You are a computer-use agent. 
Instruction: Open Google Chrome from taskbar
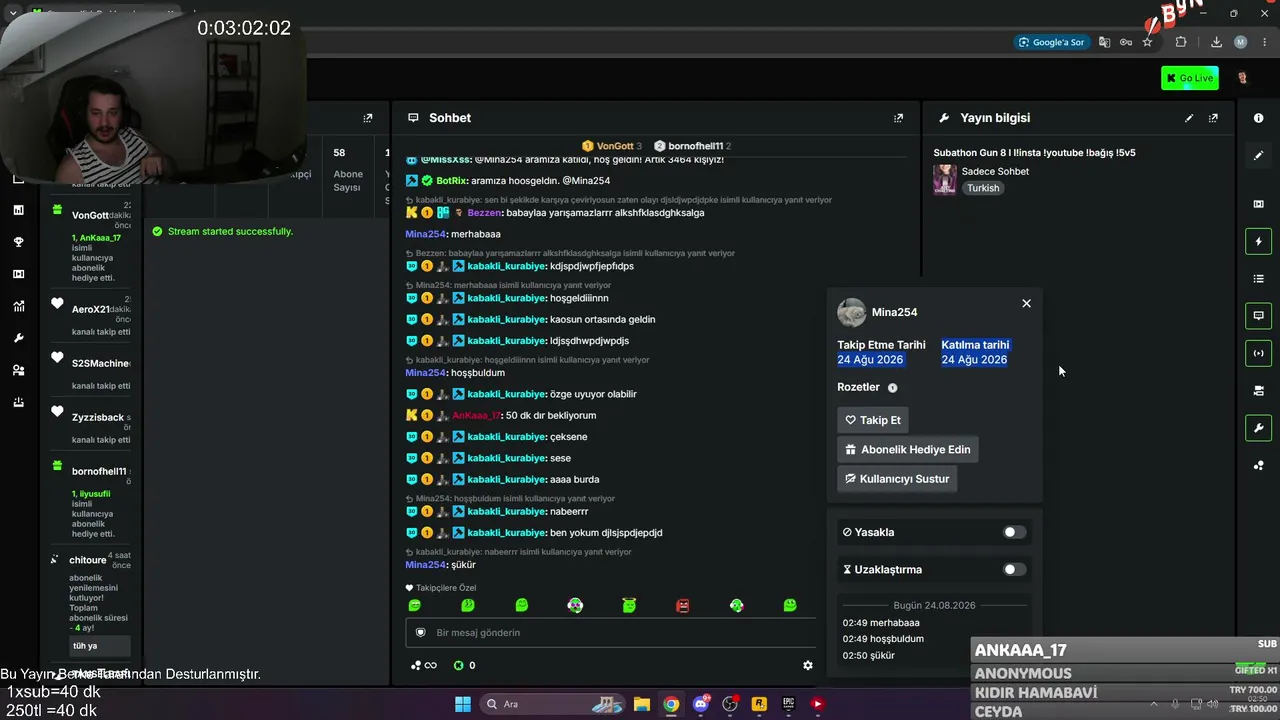click(671, 704)
